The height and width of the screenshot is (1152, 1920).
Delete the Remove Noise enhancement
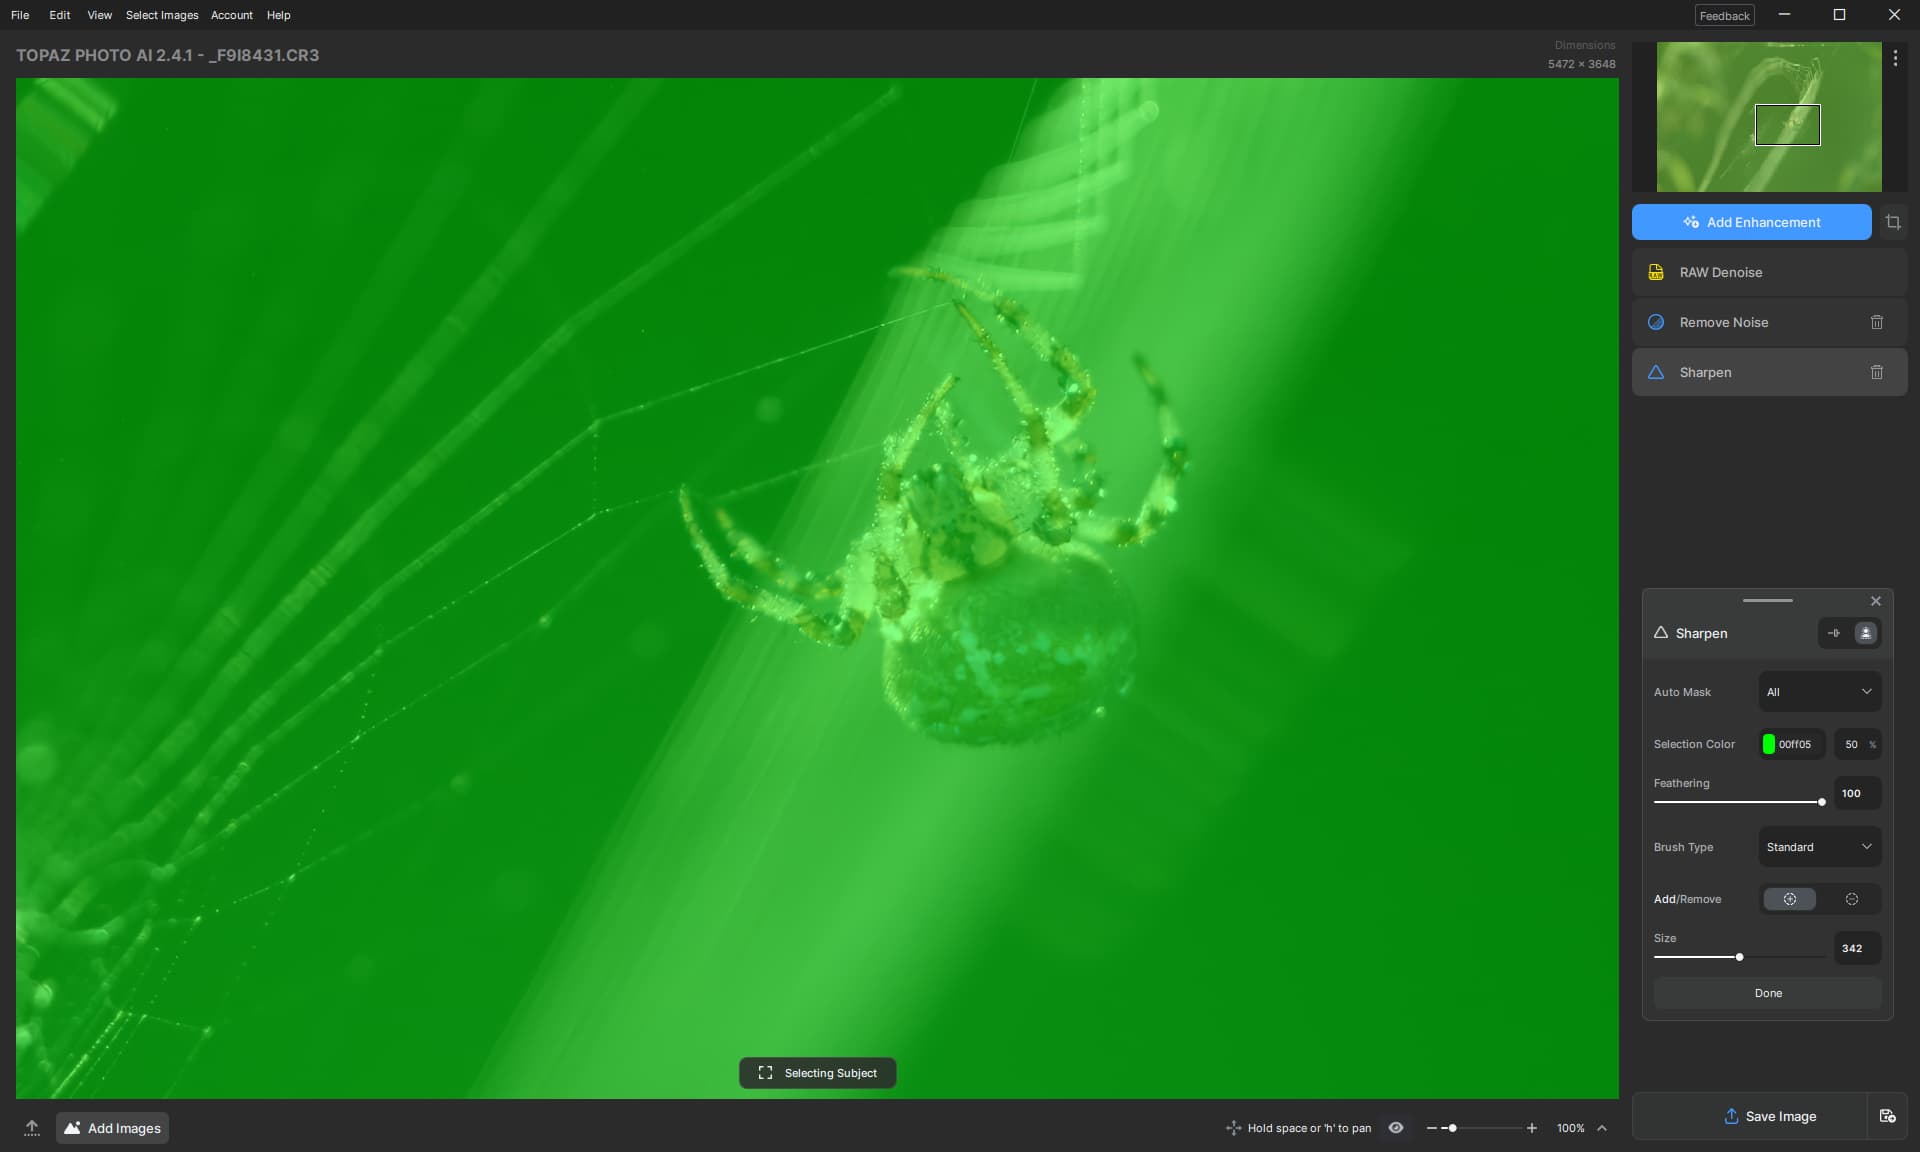coord(1876,322)
